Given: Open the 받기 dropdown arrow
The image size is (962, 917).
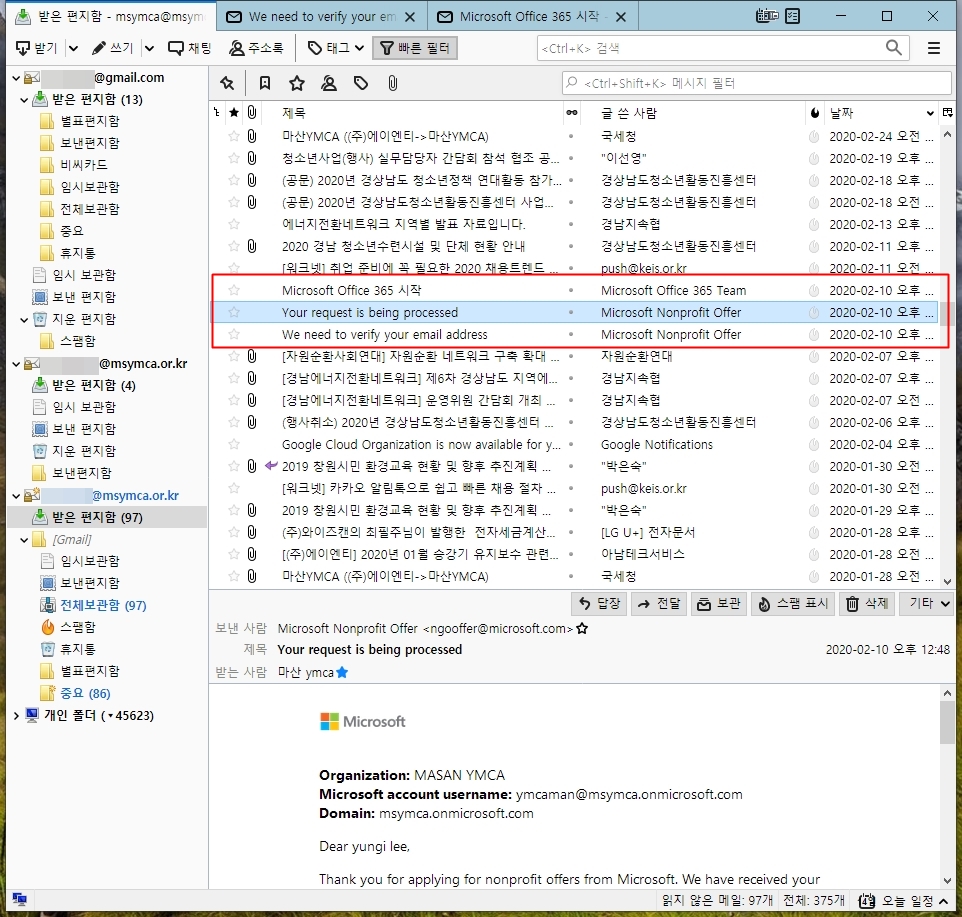Looking at the screenshot, I should click(73, 48).
